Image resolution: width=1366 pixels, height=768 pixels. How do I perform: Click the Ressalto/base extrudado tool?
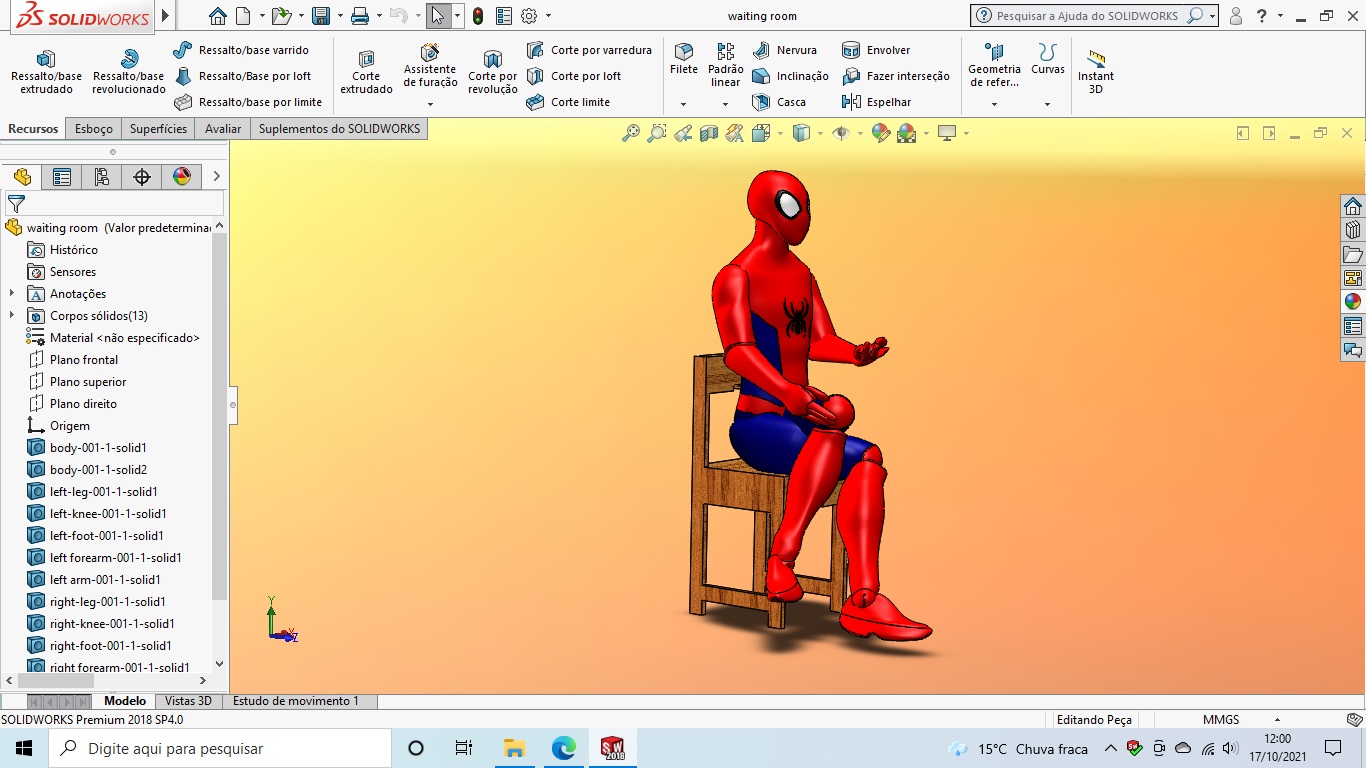[x=46, y=72]
